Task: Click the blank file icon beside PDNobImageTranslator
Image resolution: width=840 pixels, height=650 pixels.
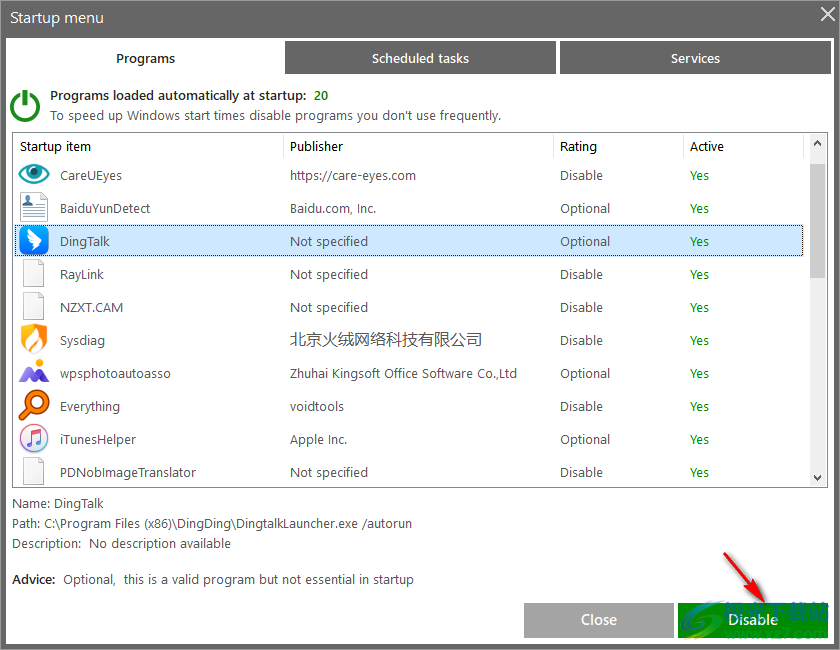Action: pos(34,472)
